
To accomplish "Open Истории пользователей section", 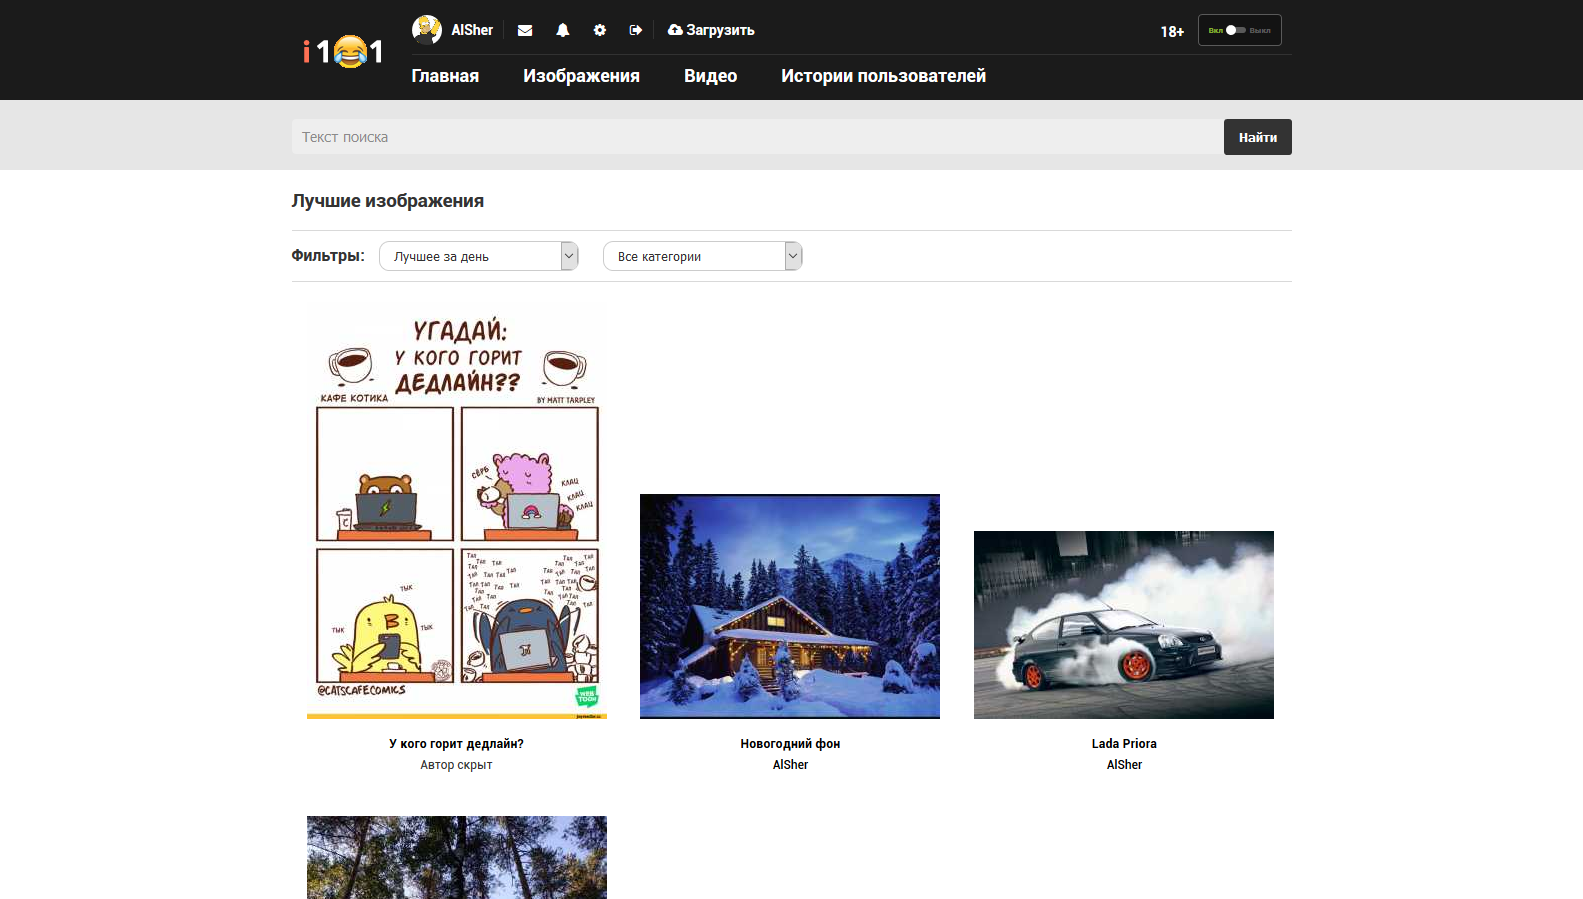I will click(883, 76).
